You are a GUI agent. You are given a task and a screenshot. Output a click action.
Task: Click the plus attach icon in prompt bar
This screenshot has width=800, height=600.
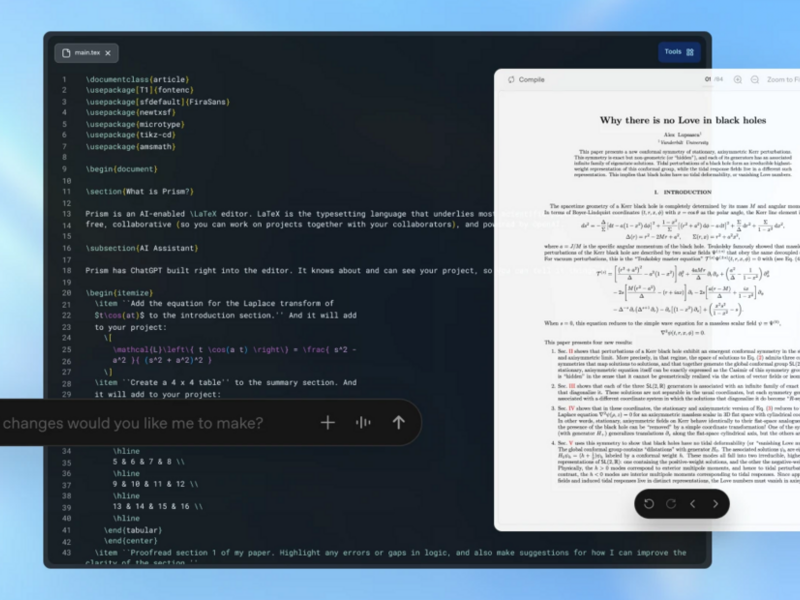328,422
